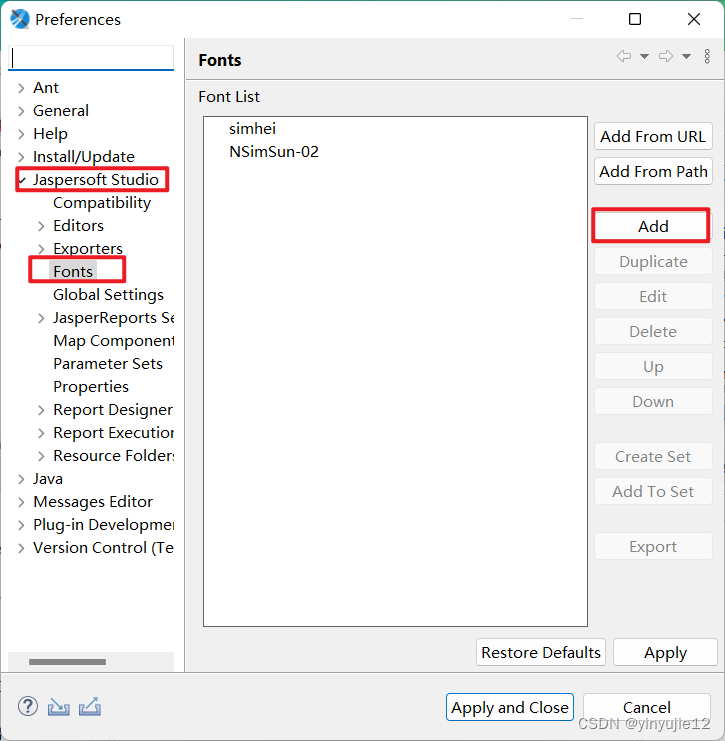Click the Help question mark icon
Screen dimensions: 725x741
(28, 707)
